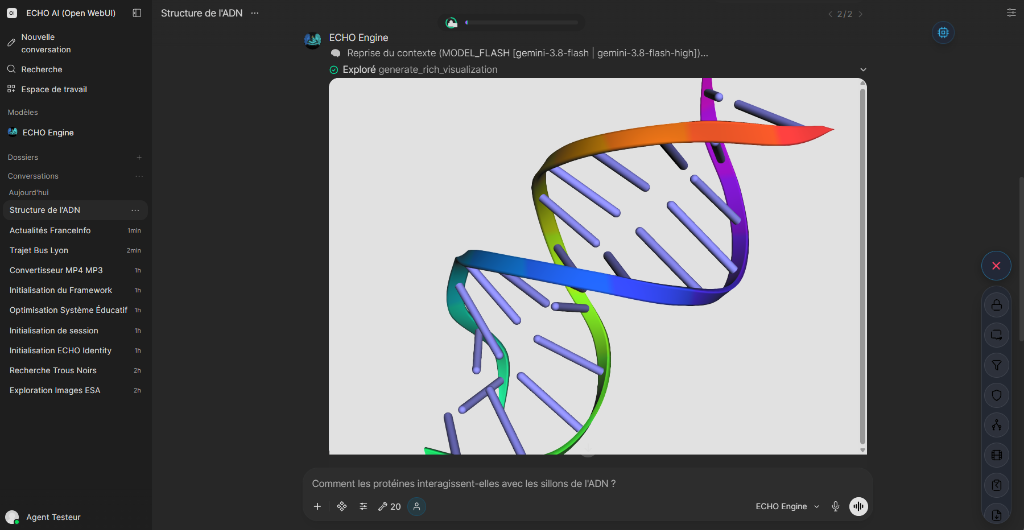
Task: Click the visualization's vertical scrollbar
Action: (863, 266)
